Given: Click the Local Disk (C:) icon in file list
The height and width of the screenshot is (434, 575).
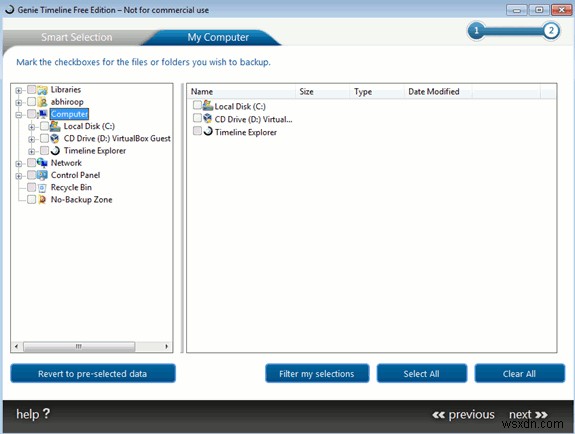Looking at the screenshot, I should (x=208, y=106).
